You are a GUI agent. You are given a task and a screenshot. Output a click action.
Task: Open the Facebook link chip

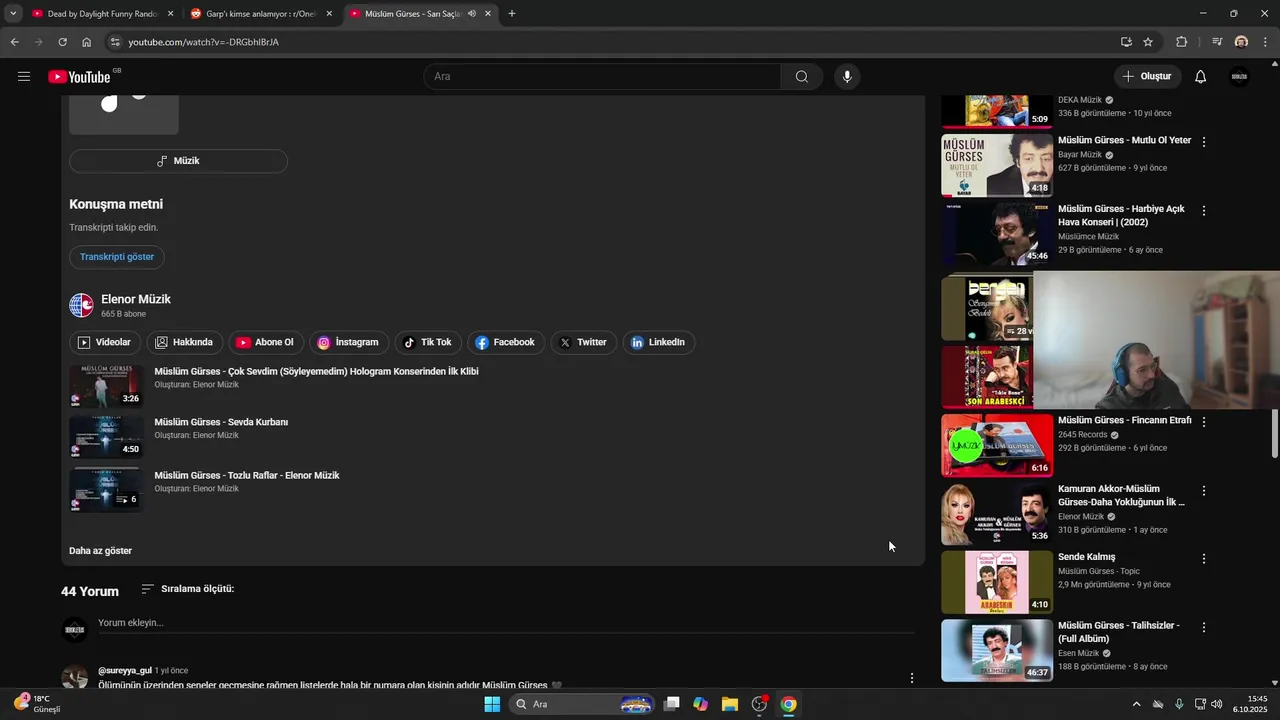[x=506, y=342]
